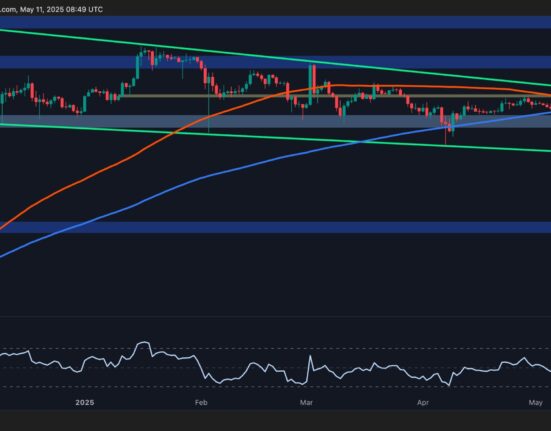Select the tall green candle in early March
Image resolution: width=551 pixels, height=431 pixels.
pos(310,84)
